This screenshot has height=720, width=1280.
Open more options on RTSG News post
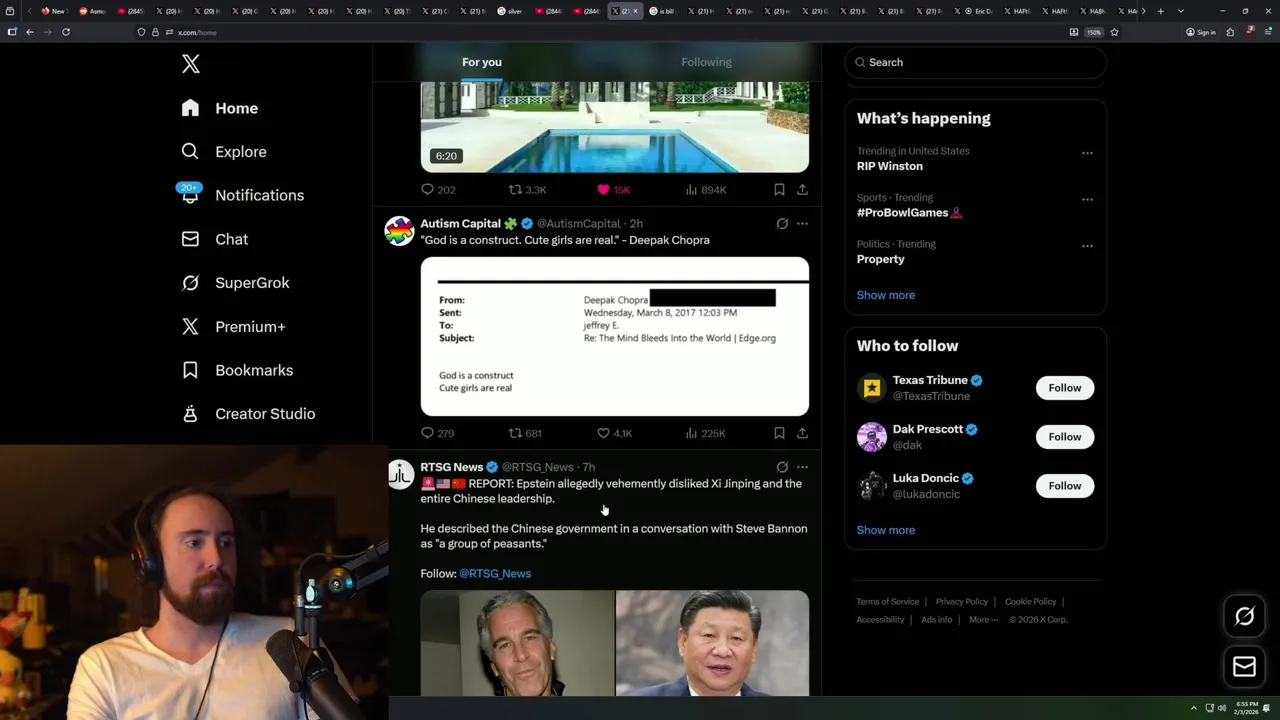coord(802,467)
